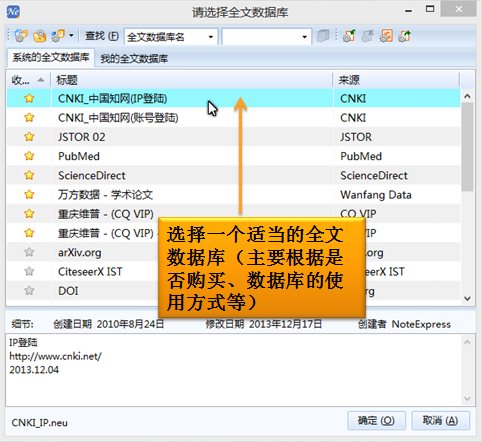Click the gear icon with green up arrow

(404, 36)
